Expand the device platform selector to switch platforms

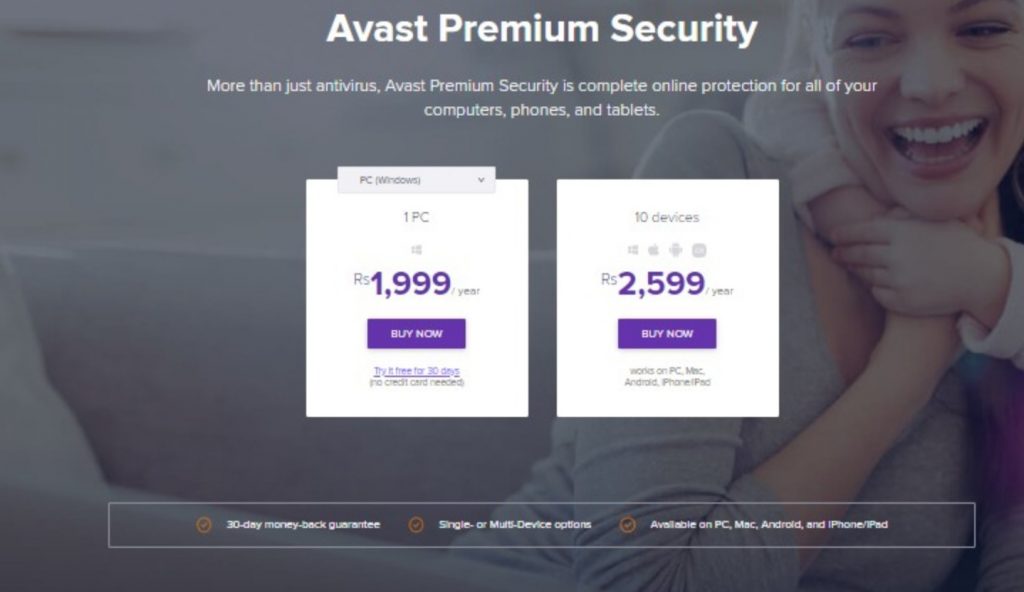[415, 179]
